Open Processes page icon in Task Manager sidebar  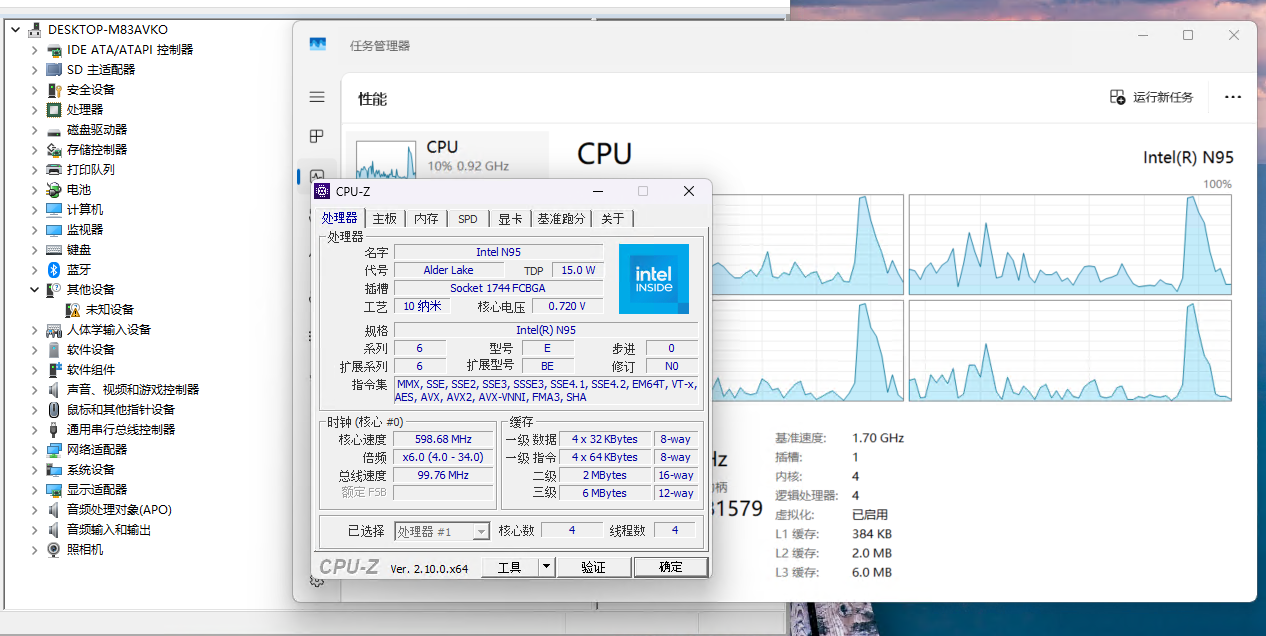[317, 136]
